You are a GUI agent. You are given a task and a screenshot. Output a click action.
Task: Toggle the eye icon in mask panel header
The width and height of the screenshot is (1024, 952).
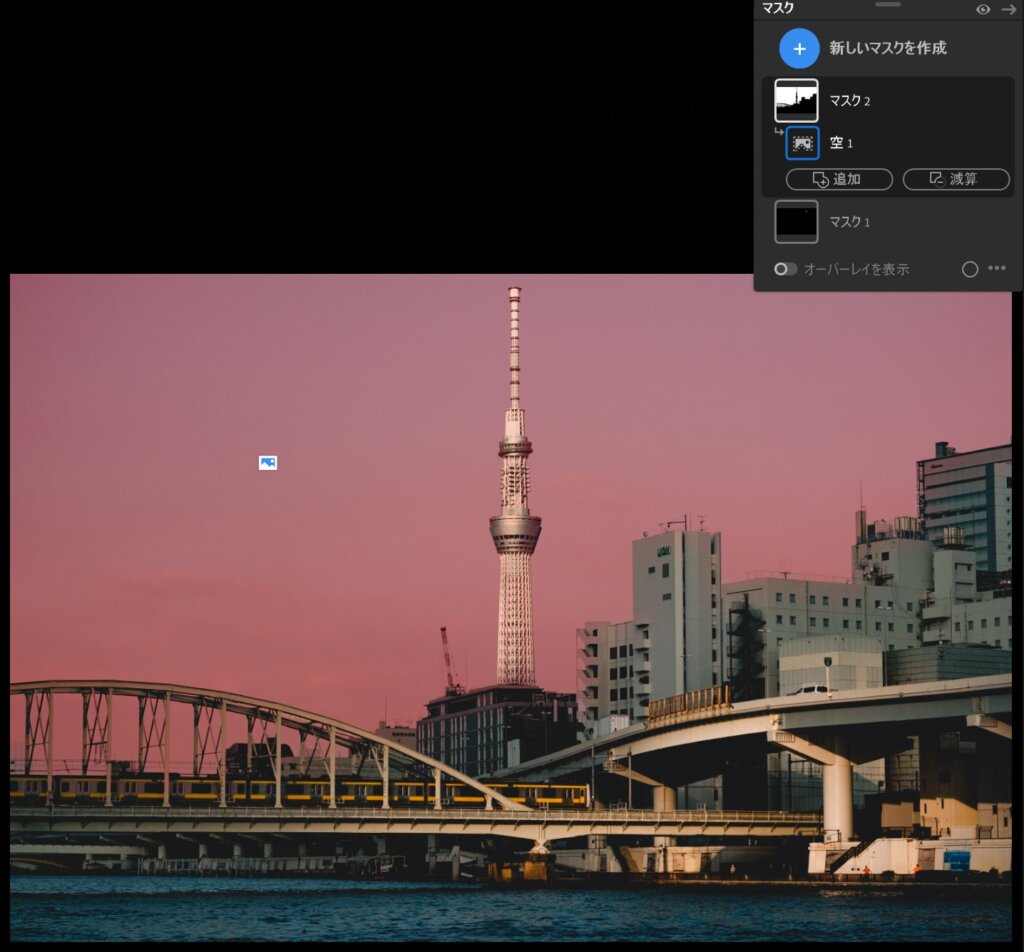tap(983, 9)
